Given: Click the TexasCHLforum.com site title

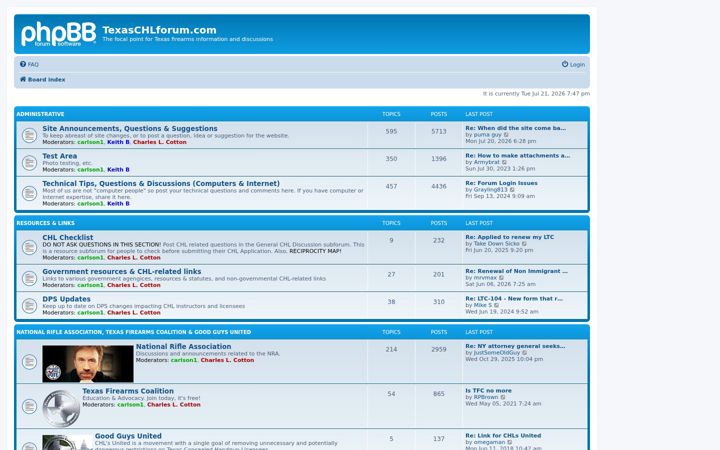Looking at the screenshot, I should [x=159, y=30].
